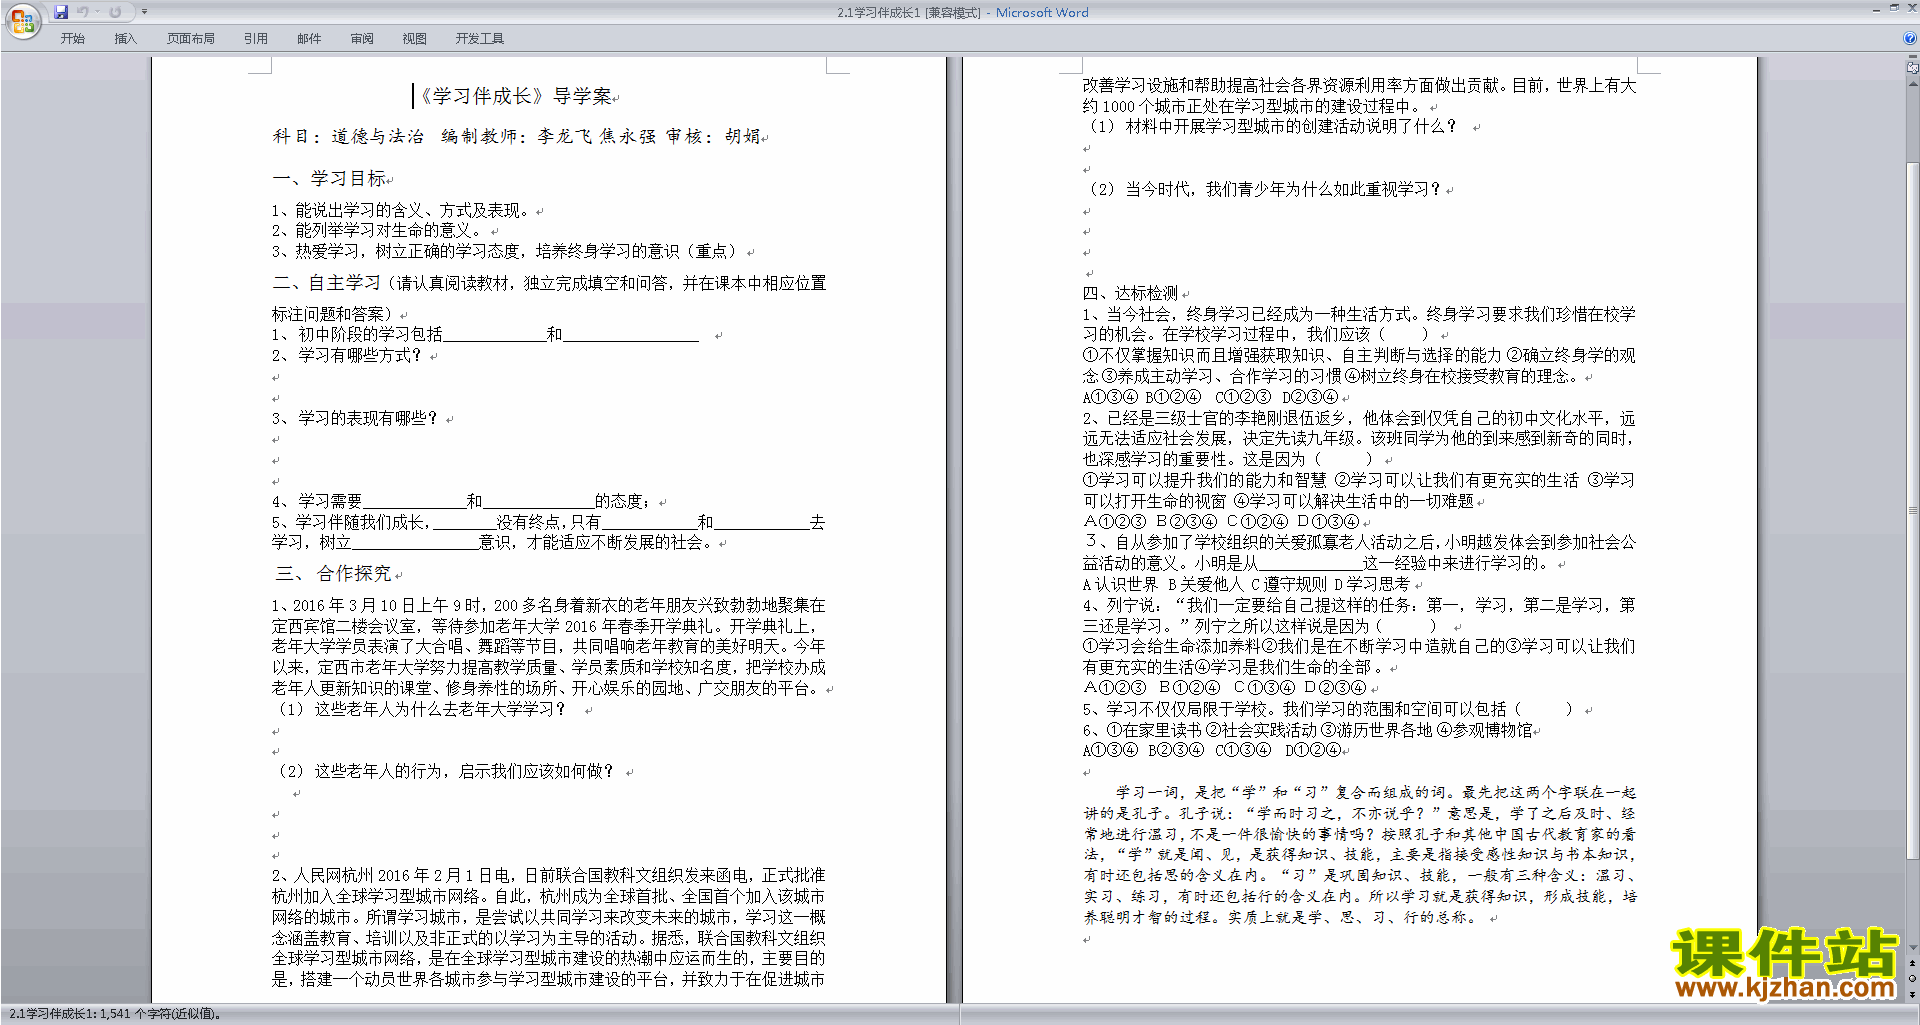Click the heading 二、自主学习
Viewport: 1920px width, 1025px height.
point(327,283)
